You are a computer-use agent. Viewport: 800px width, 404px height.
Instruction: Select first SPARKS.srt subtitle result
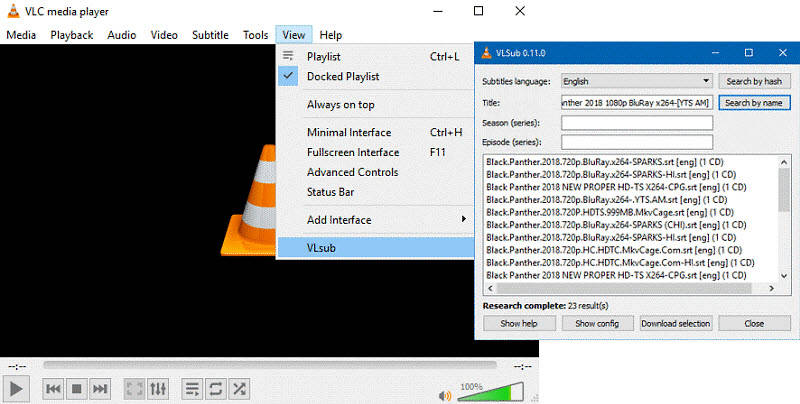pyautogui.click(x=605, y=162)
